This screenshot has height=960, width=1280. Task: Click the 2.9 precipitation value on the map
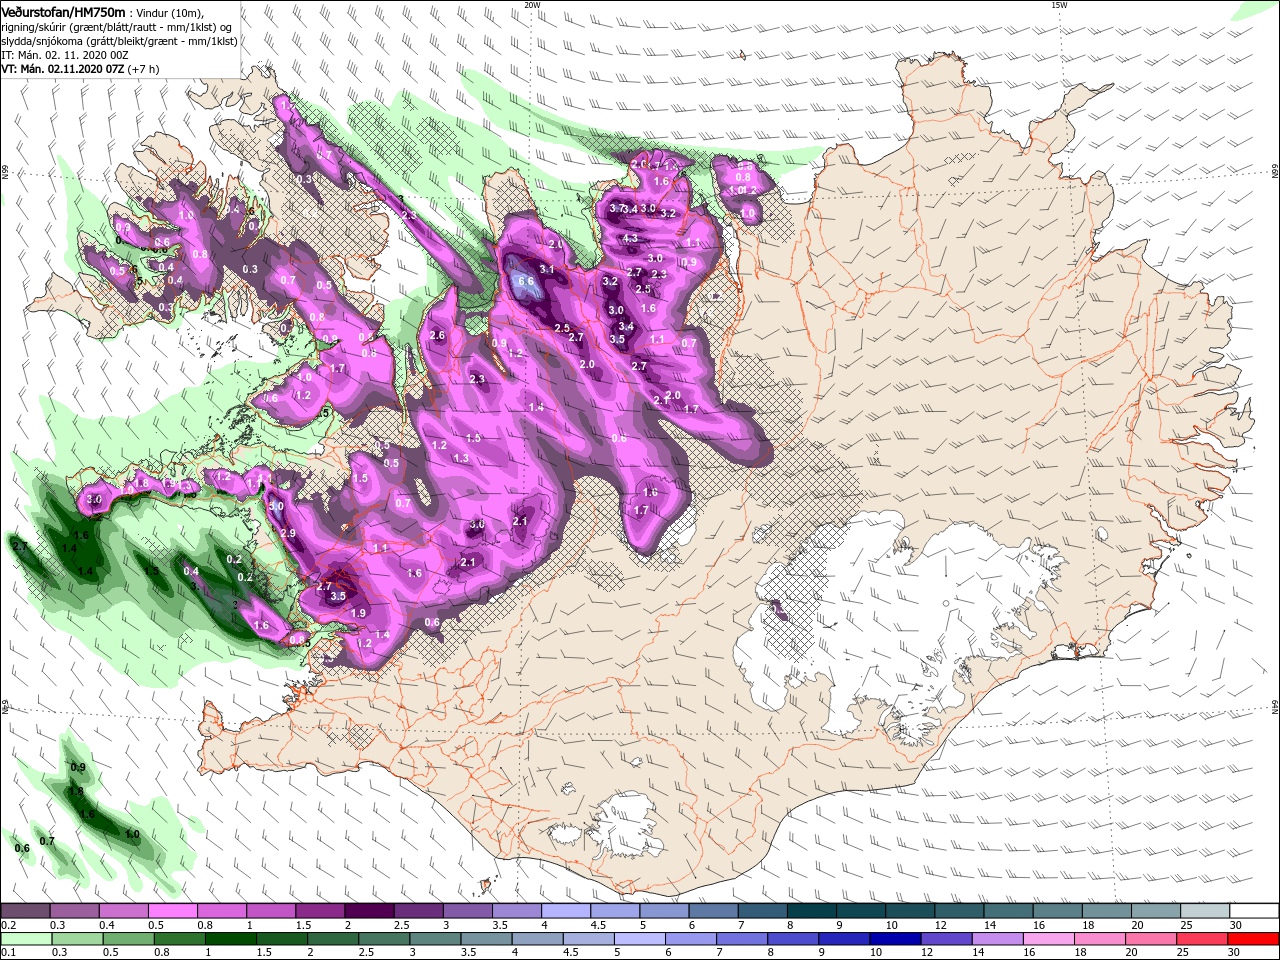[288, 534]
